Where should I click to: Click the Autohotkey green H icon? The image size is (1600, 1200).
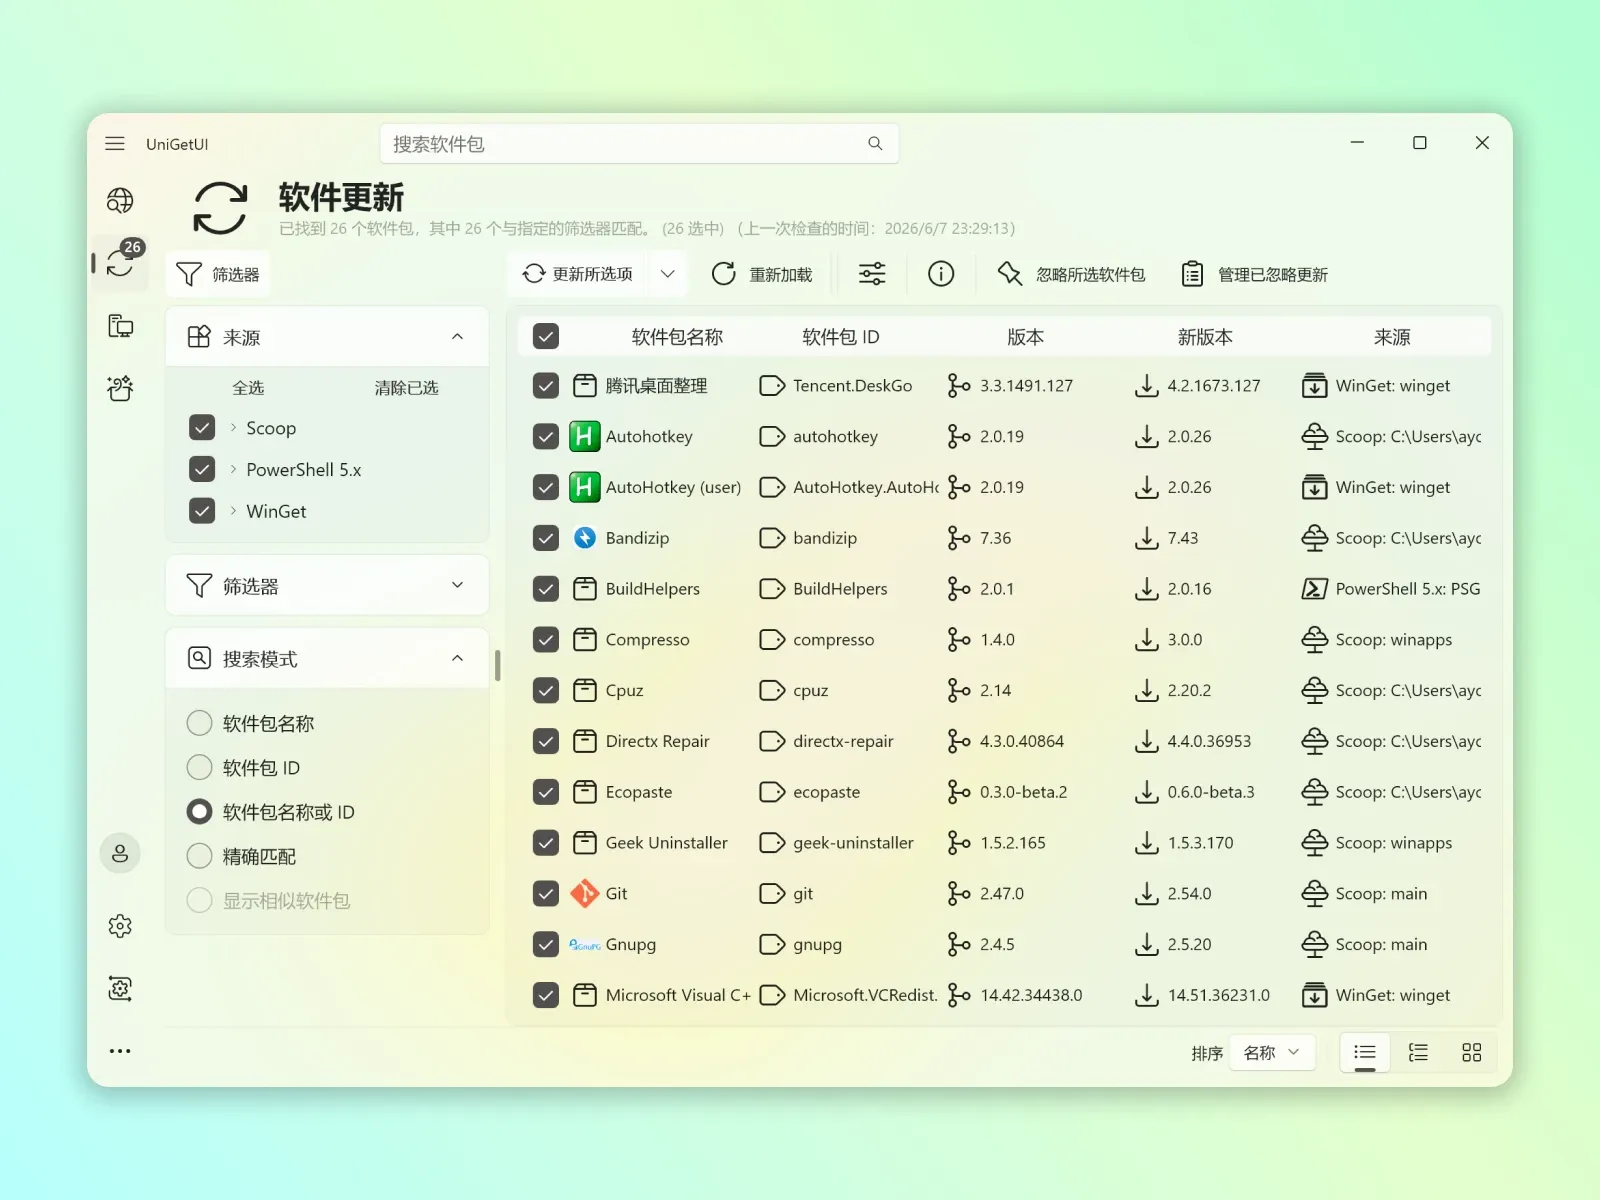point(585,437)
